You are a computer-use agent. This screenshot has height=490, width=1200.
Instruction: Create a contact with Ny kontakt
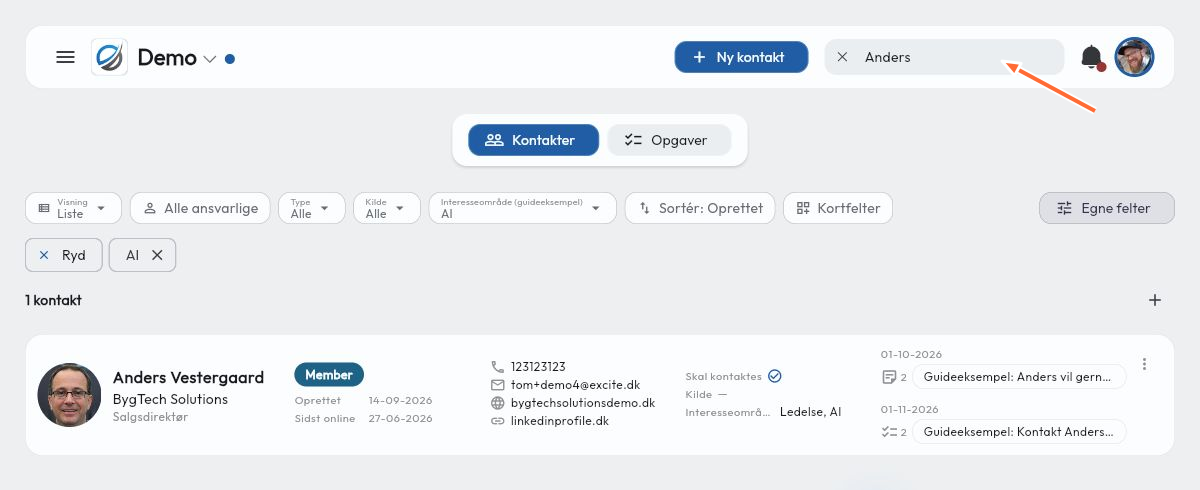pos(741,57)
